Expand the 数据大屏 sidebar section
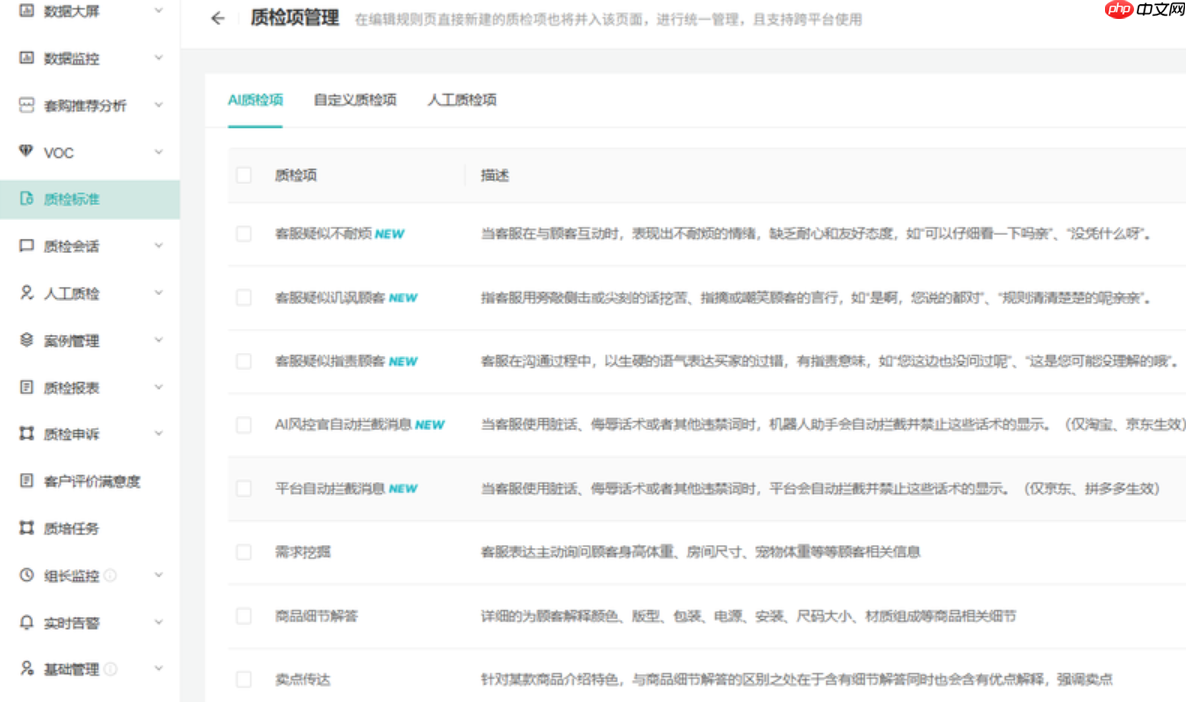The image size is (1186, 702). (x=156, y=12)
